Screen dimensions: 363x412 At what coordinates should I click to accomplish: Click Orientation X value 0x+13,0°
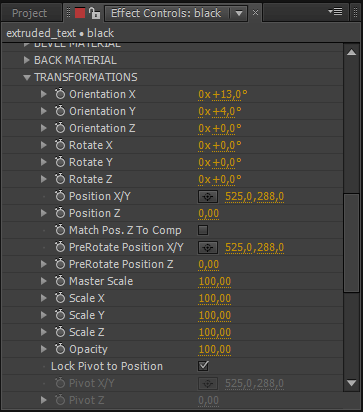point(223,95)
